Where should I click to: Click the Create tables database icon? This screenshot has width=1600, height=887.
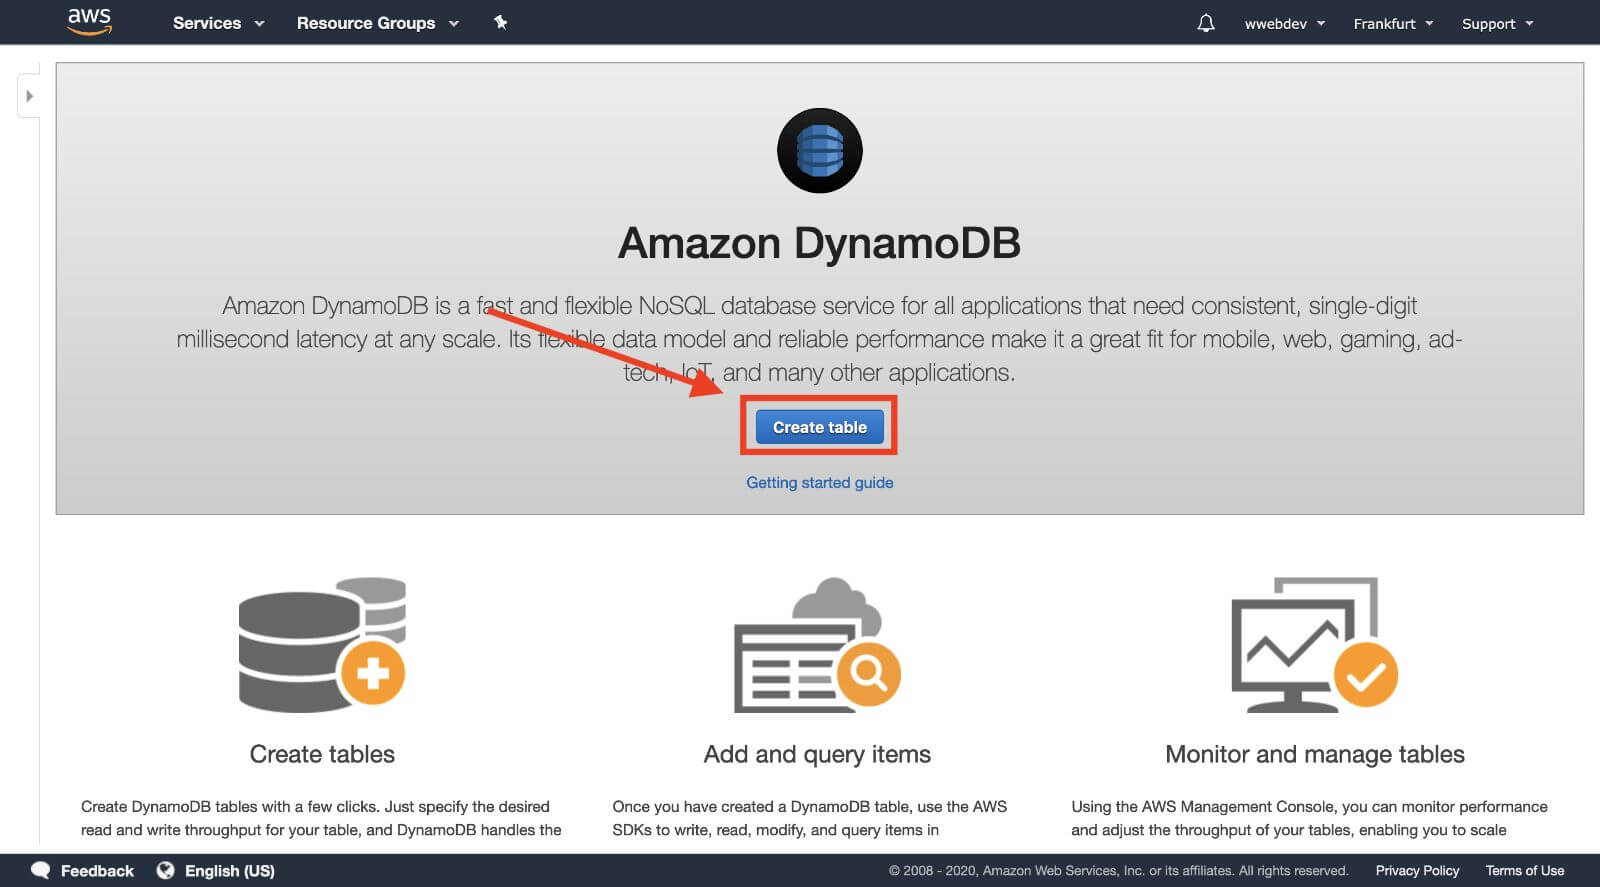click(322, 645)
